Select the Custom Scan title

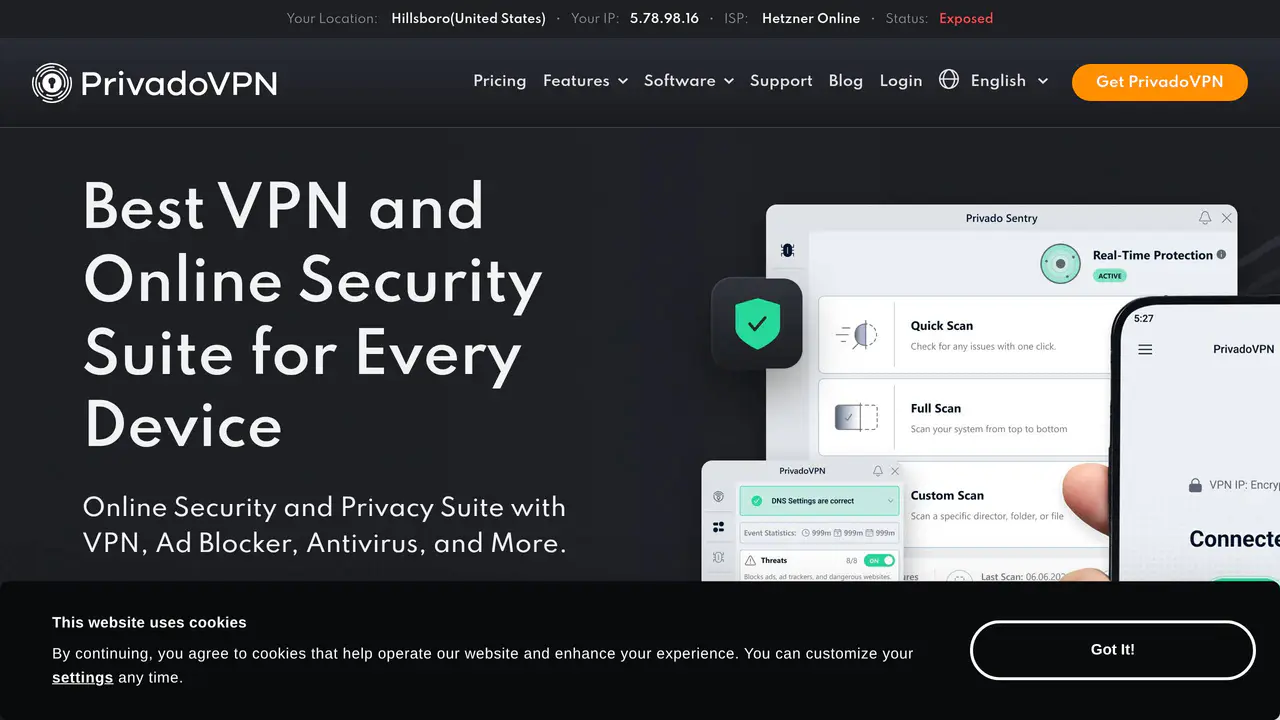(947, 495)
